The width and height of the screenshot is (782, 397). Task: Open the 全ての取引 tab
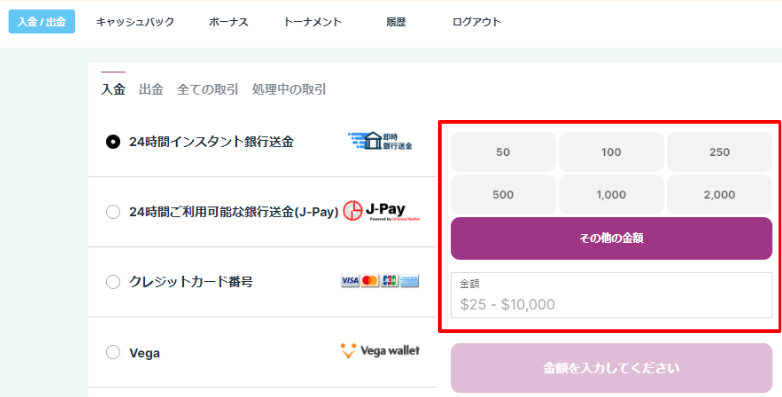(x=207, y=90)
